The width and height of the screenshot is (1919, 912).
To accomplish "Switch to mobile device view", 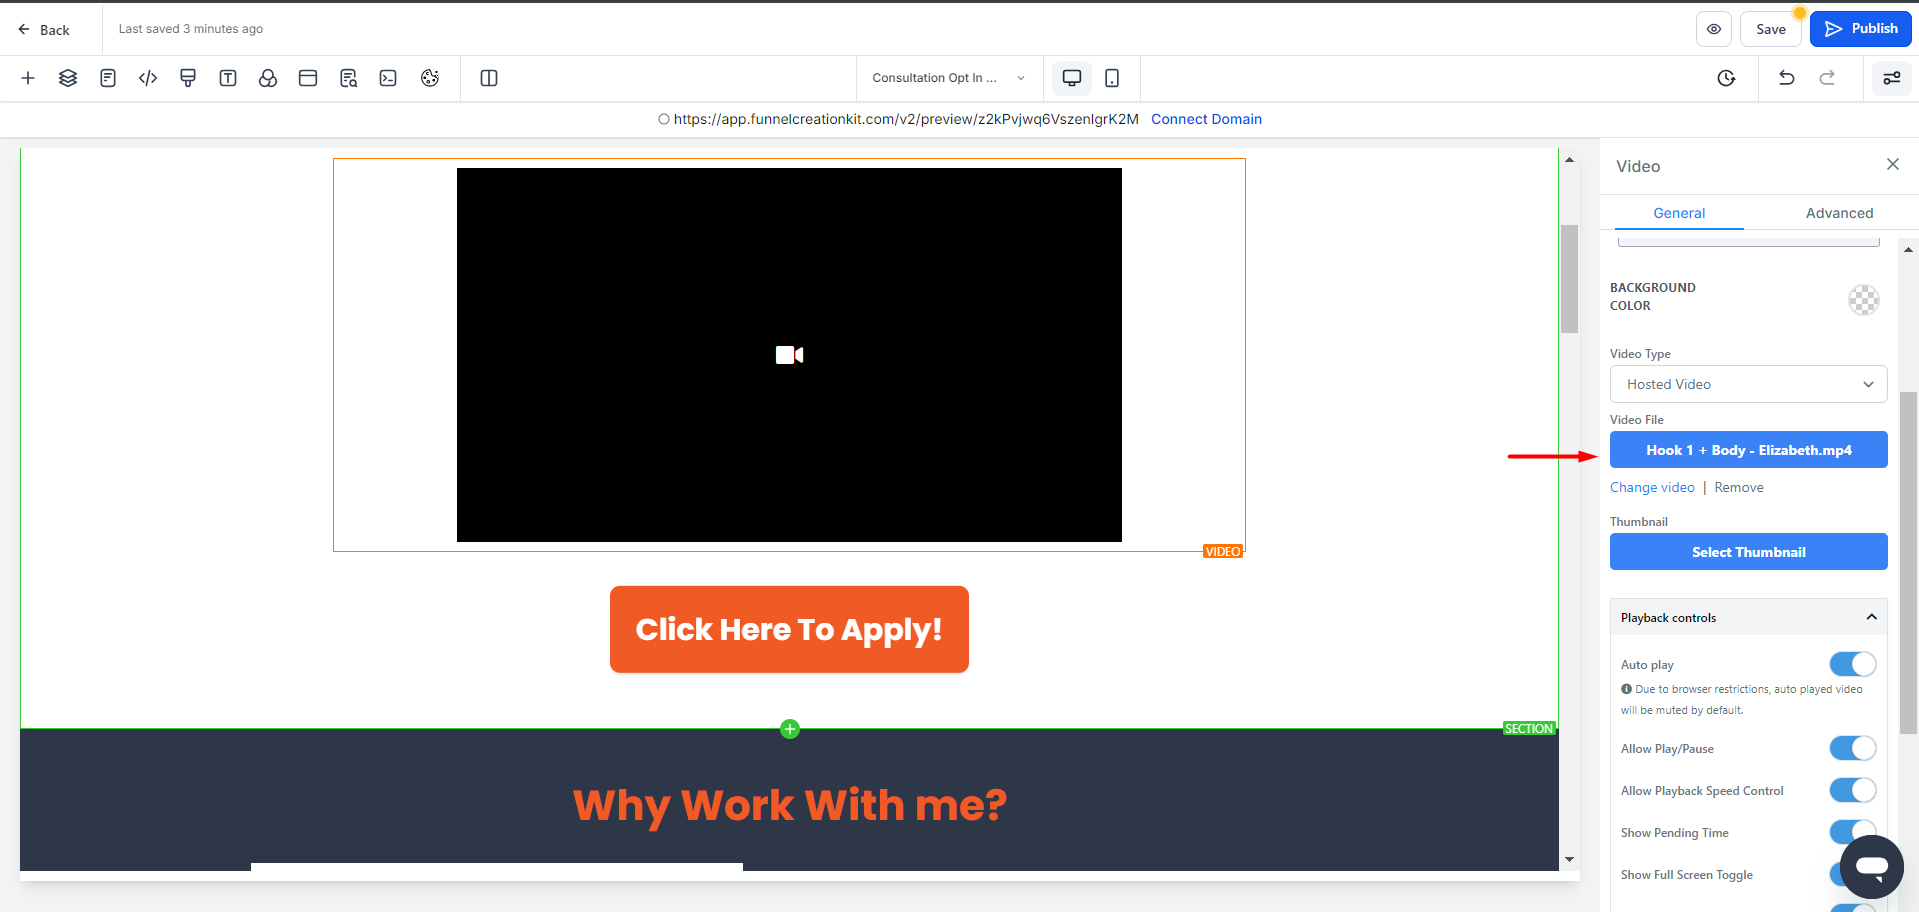I will (1111, 78).
